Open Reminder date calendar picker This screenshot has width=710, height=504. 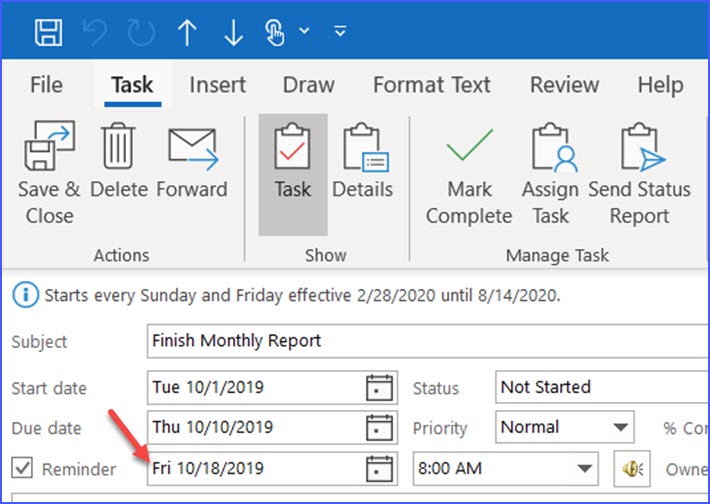379,469
